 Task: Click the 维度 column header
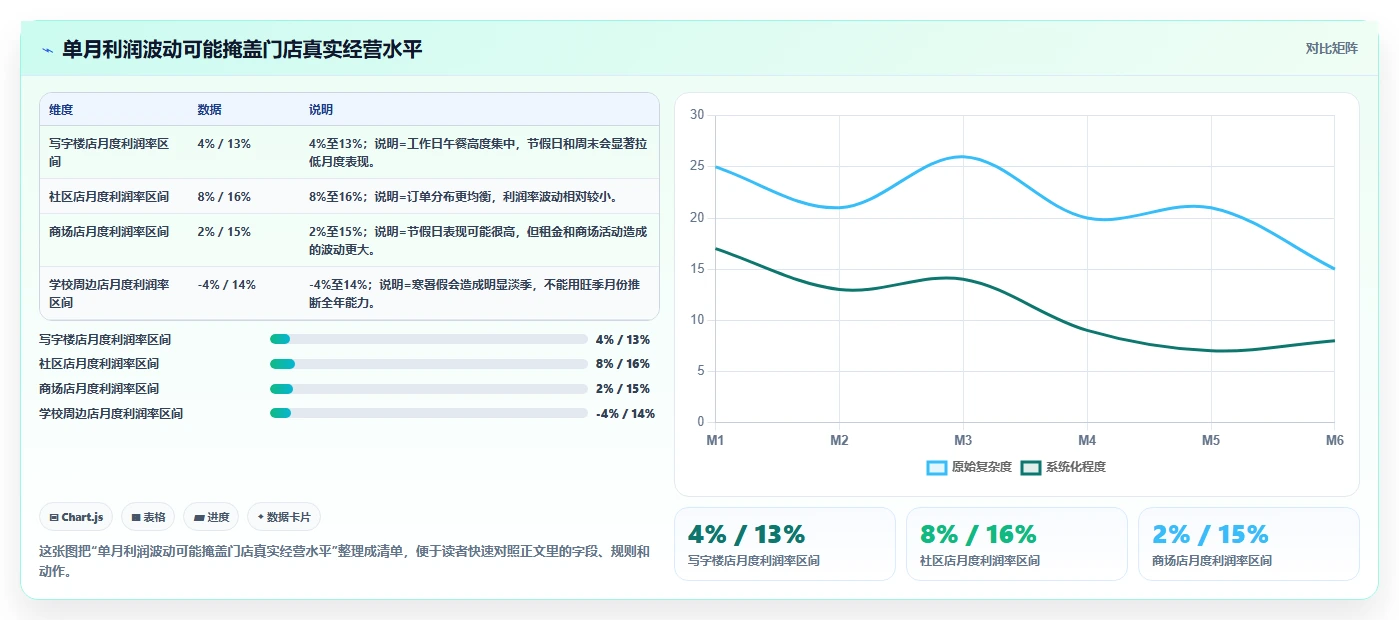(61, 110)
